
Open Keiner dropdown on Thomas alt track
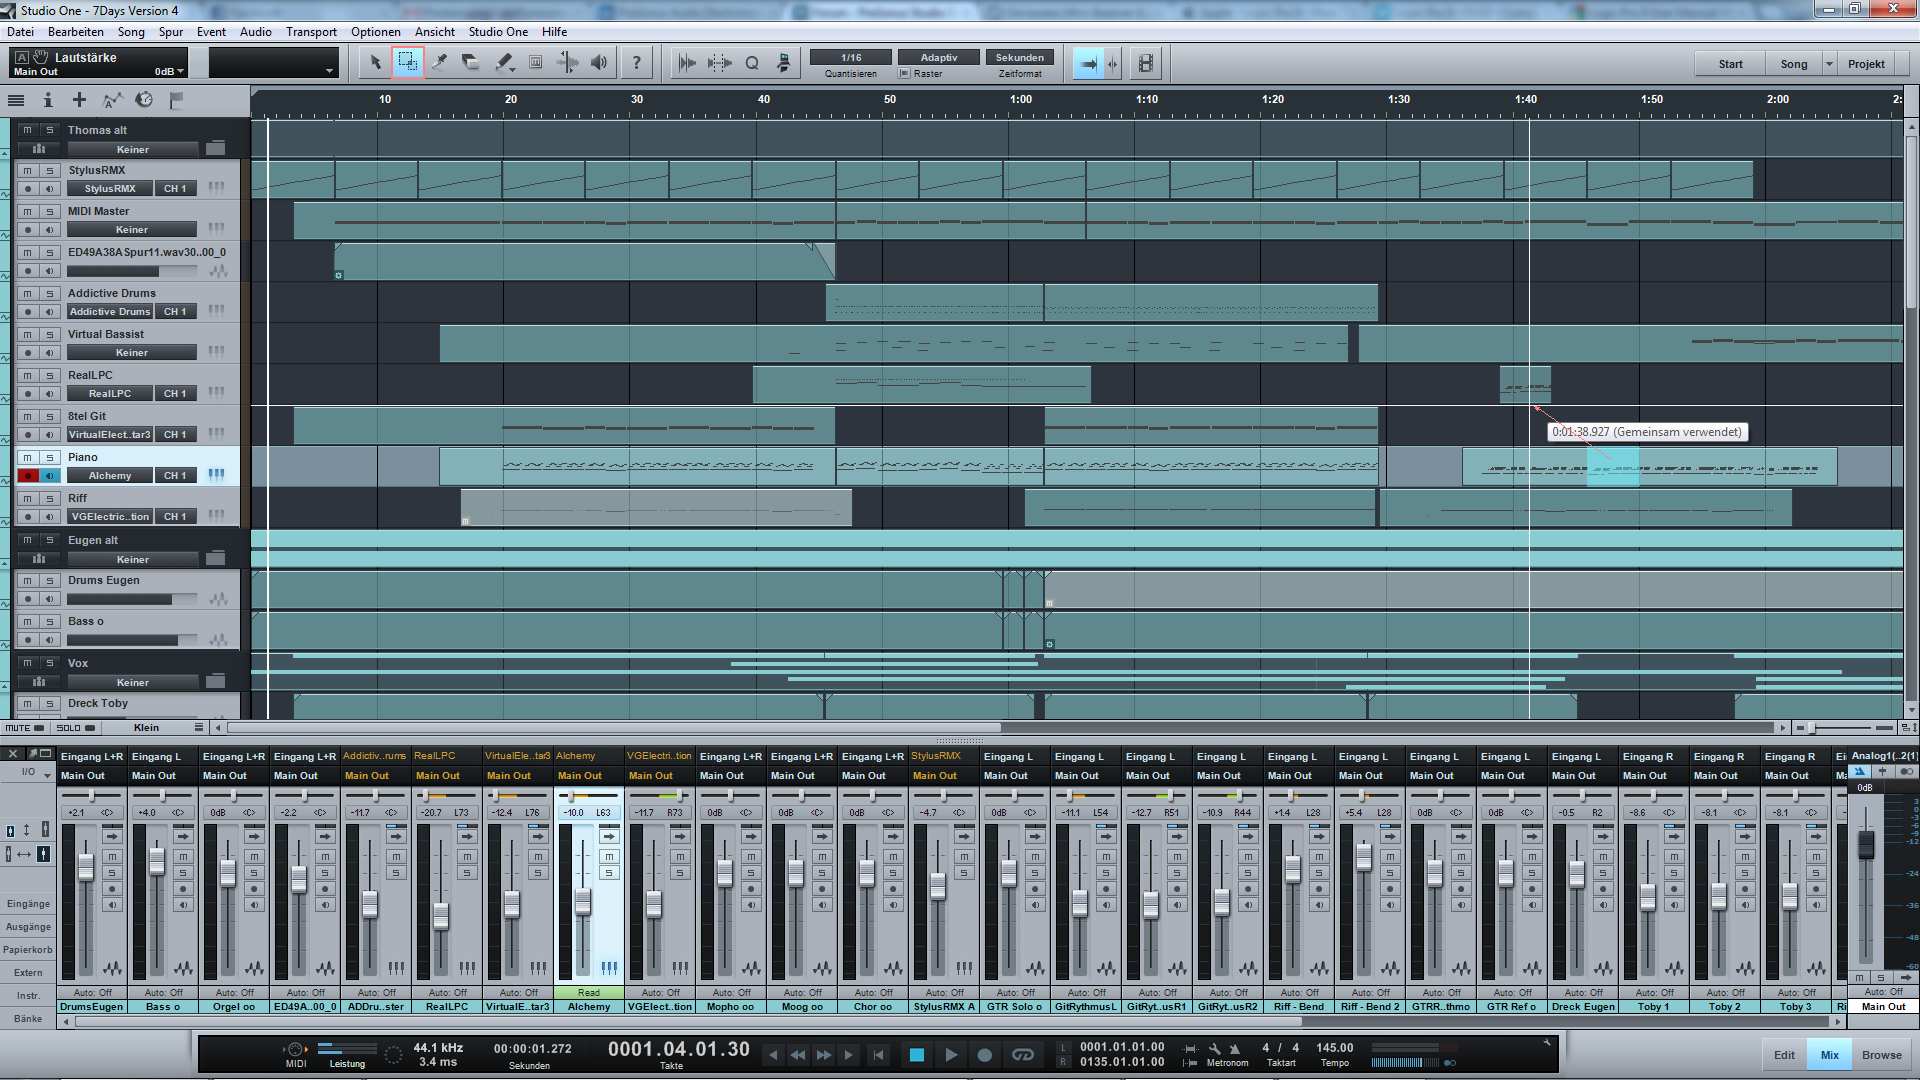point(132,150)
